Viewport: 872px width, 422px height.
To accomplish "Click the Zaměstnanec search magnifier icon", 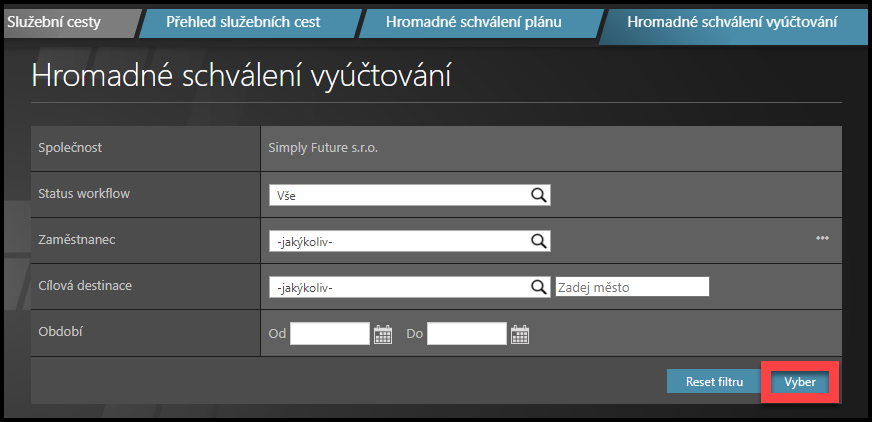I will click(x=538, y=241).
